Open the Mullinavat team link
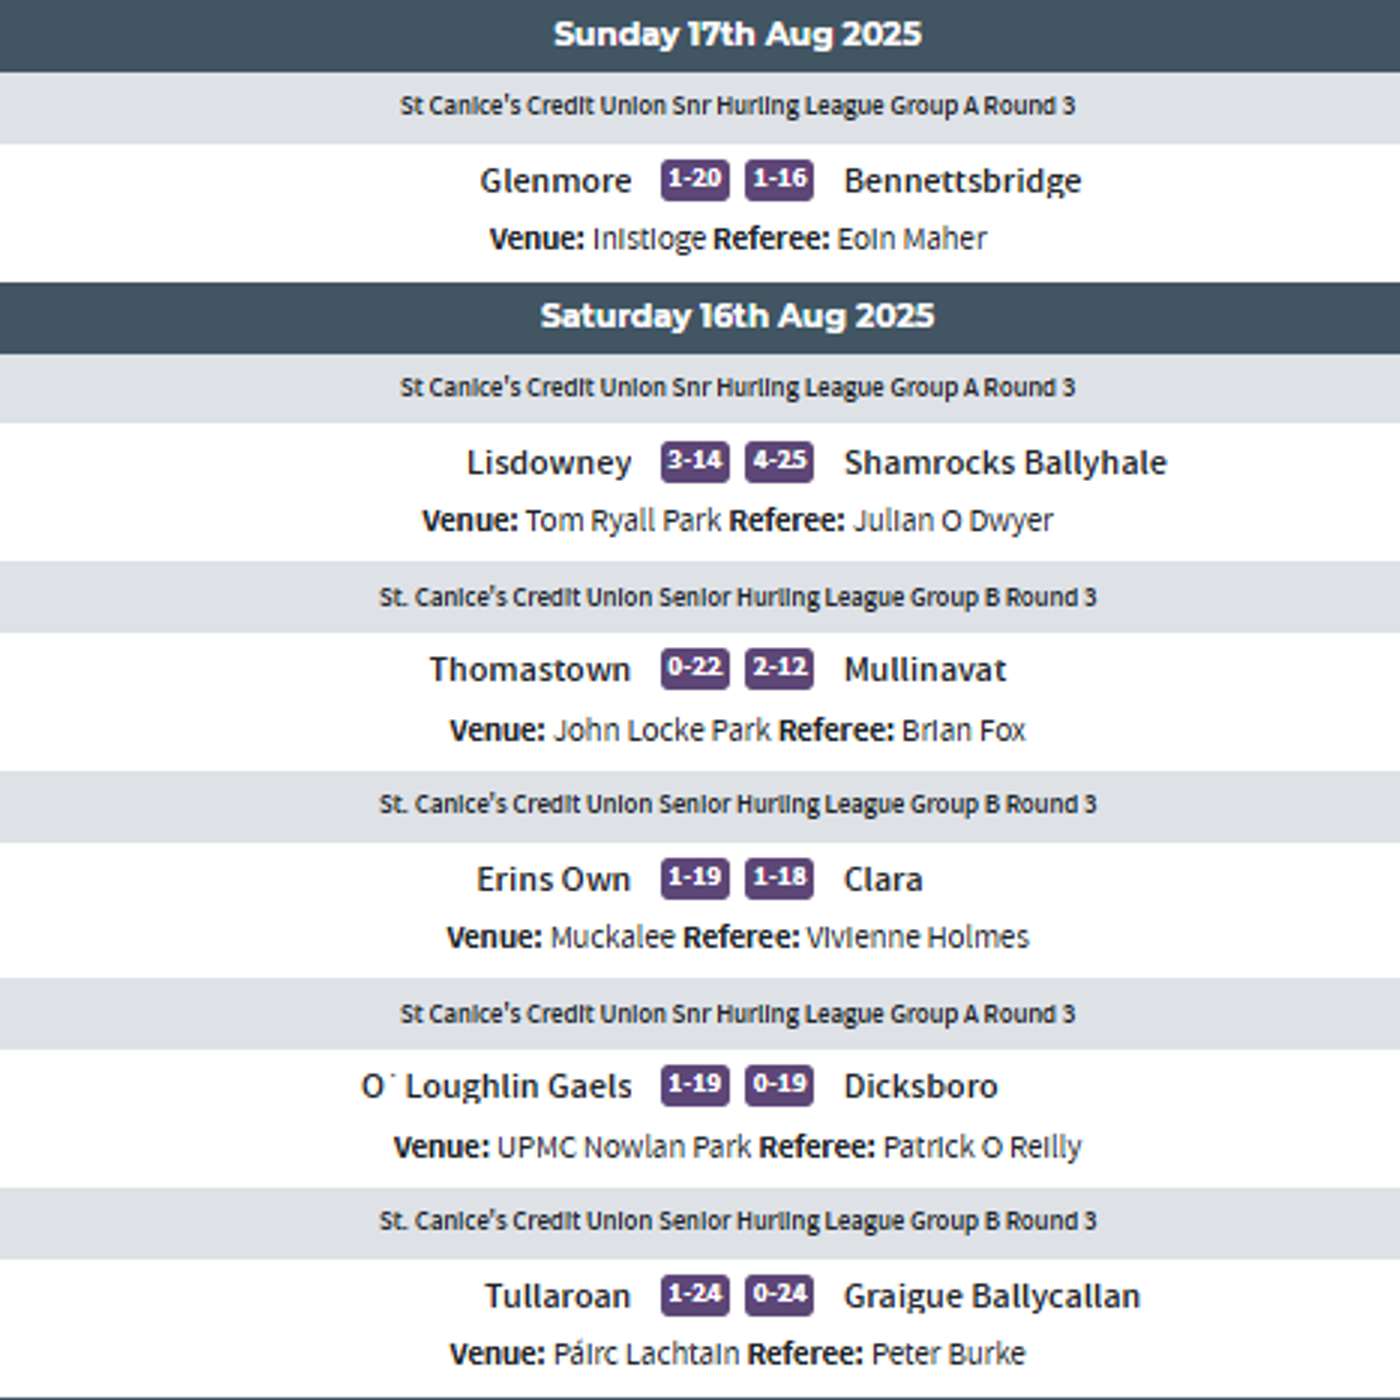 click(925, 670)
